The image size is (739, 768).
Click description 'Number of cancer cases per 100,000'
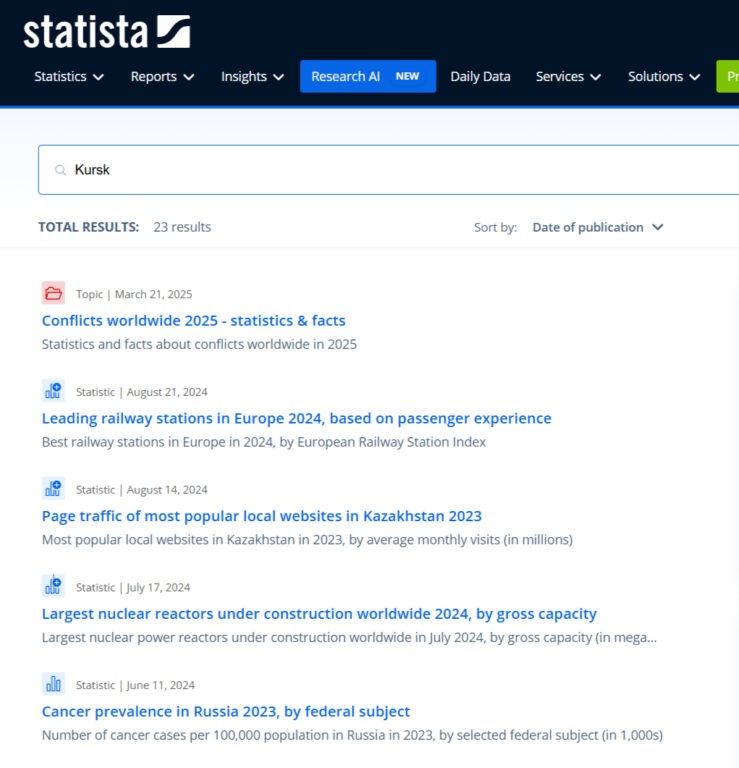point(352,735)
